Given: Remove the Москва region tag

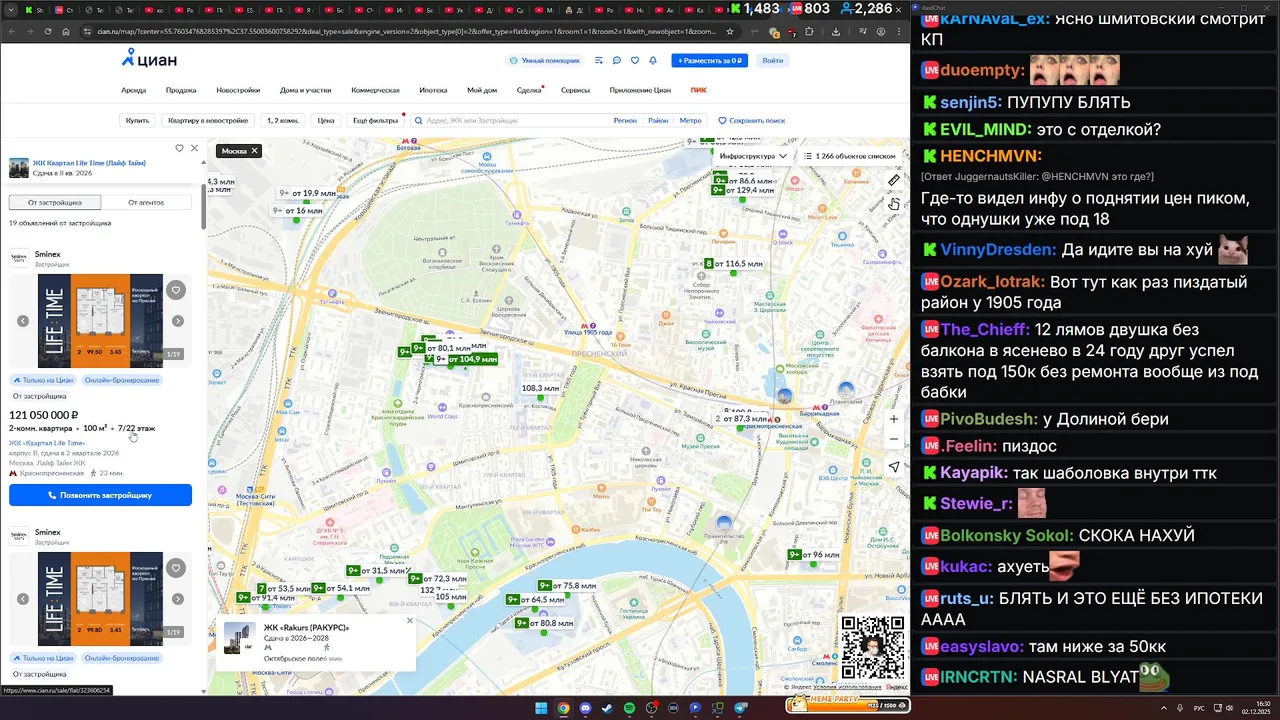Looking at the screenshot, I should (x=254, y=151).
